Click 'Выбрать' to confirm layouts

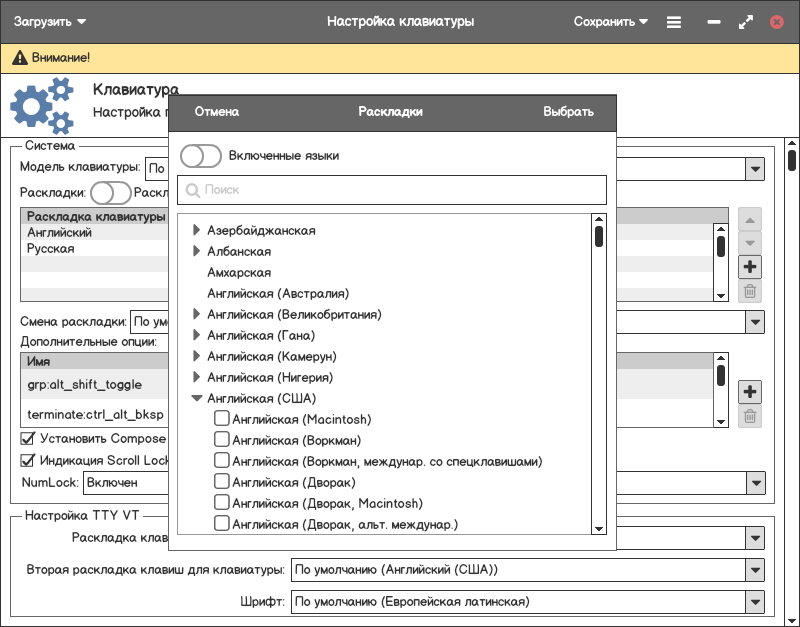568,112
